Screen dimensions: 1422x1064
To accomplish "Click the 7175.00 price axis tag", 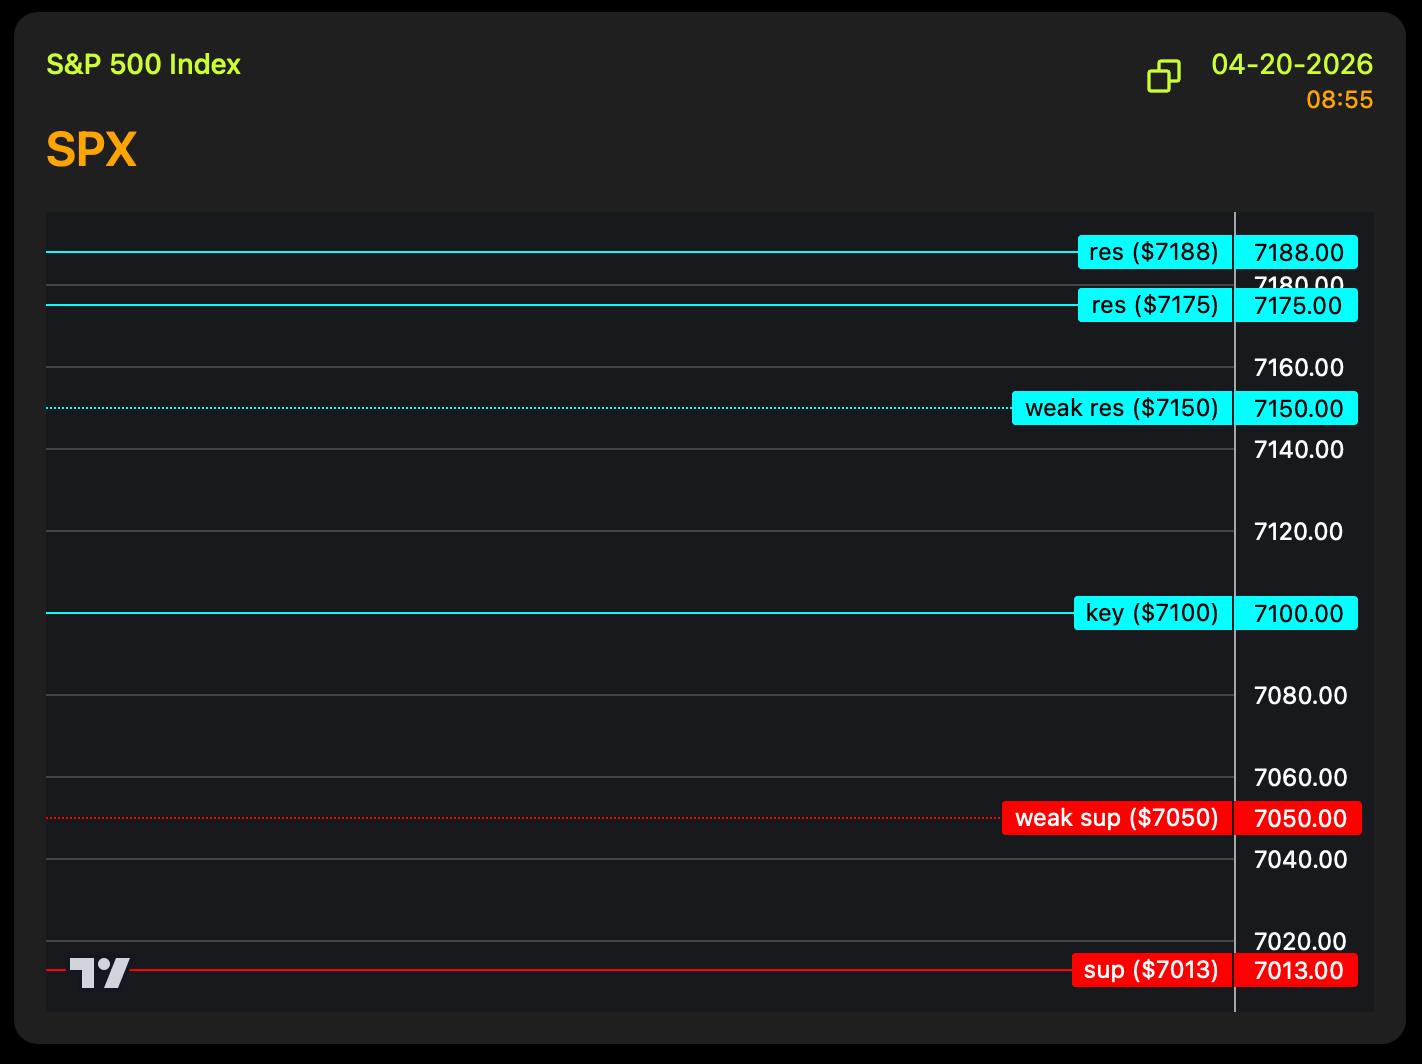I will coord(1297,305).
